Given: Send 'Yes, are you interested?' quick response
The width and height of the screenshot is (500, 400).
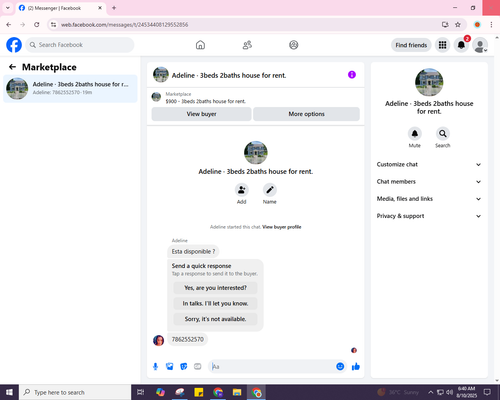Looking at the screenshot, I should 215,288.
